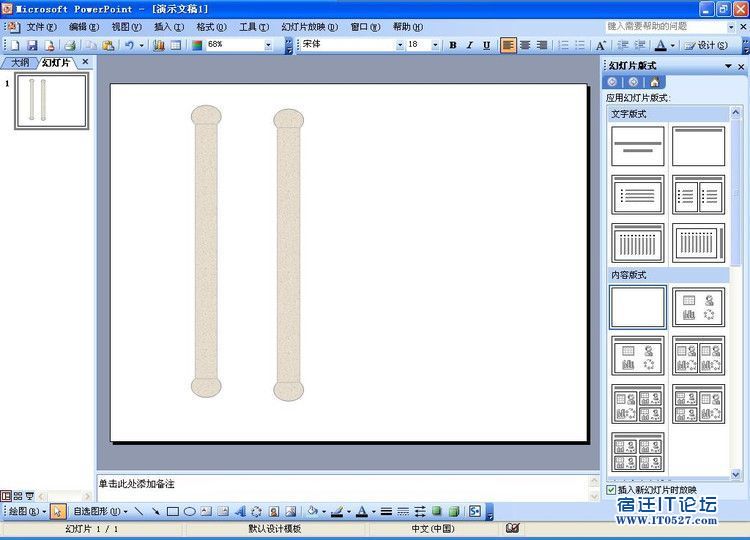750x540 pixels.
Task: Apply the Blank content layout
Action: 638,307
